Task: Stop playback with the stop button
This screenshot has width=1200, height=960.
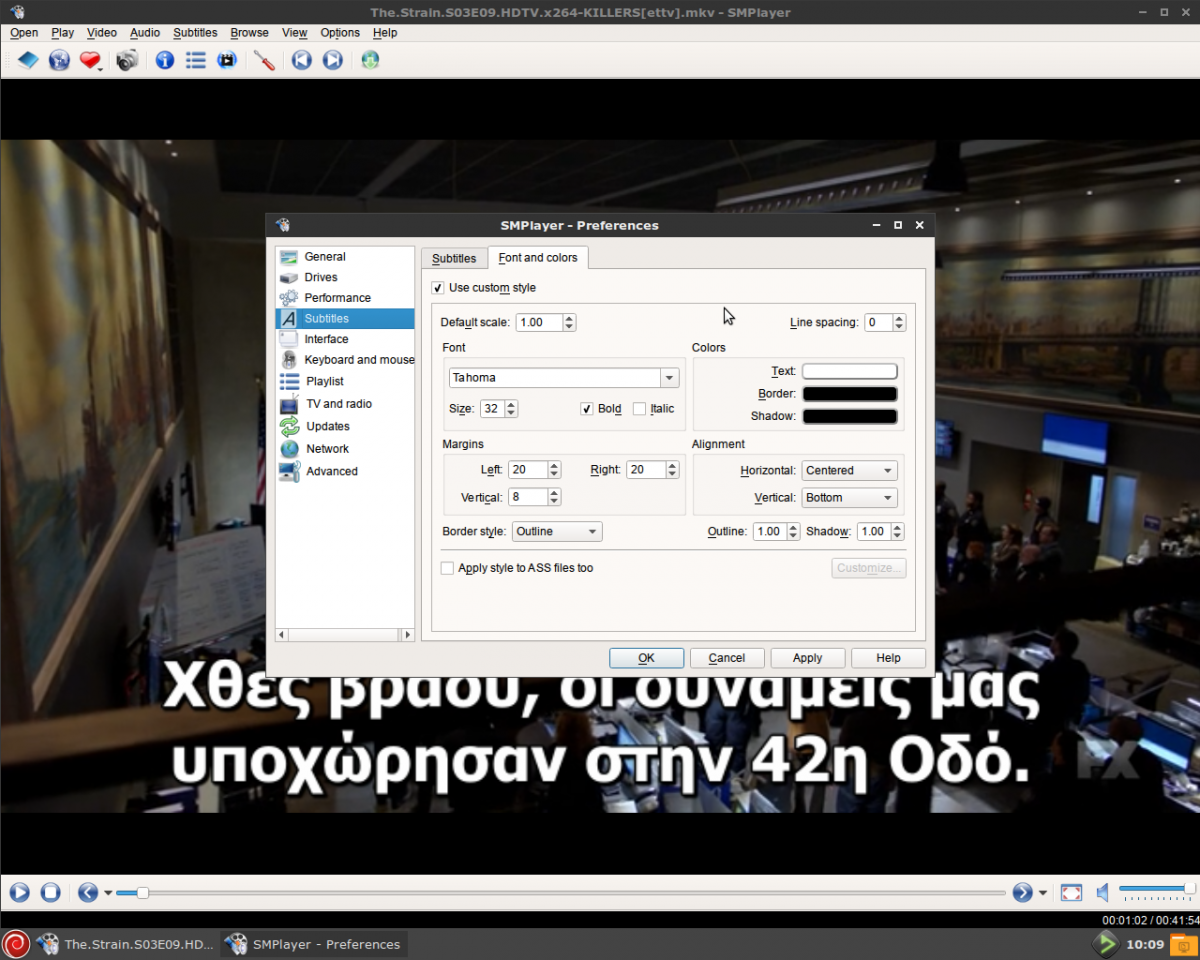Action: click(51, 892)
